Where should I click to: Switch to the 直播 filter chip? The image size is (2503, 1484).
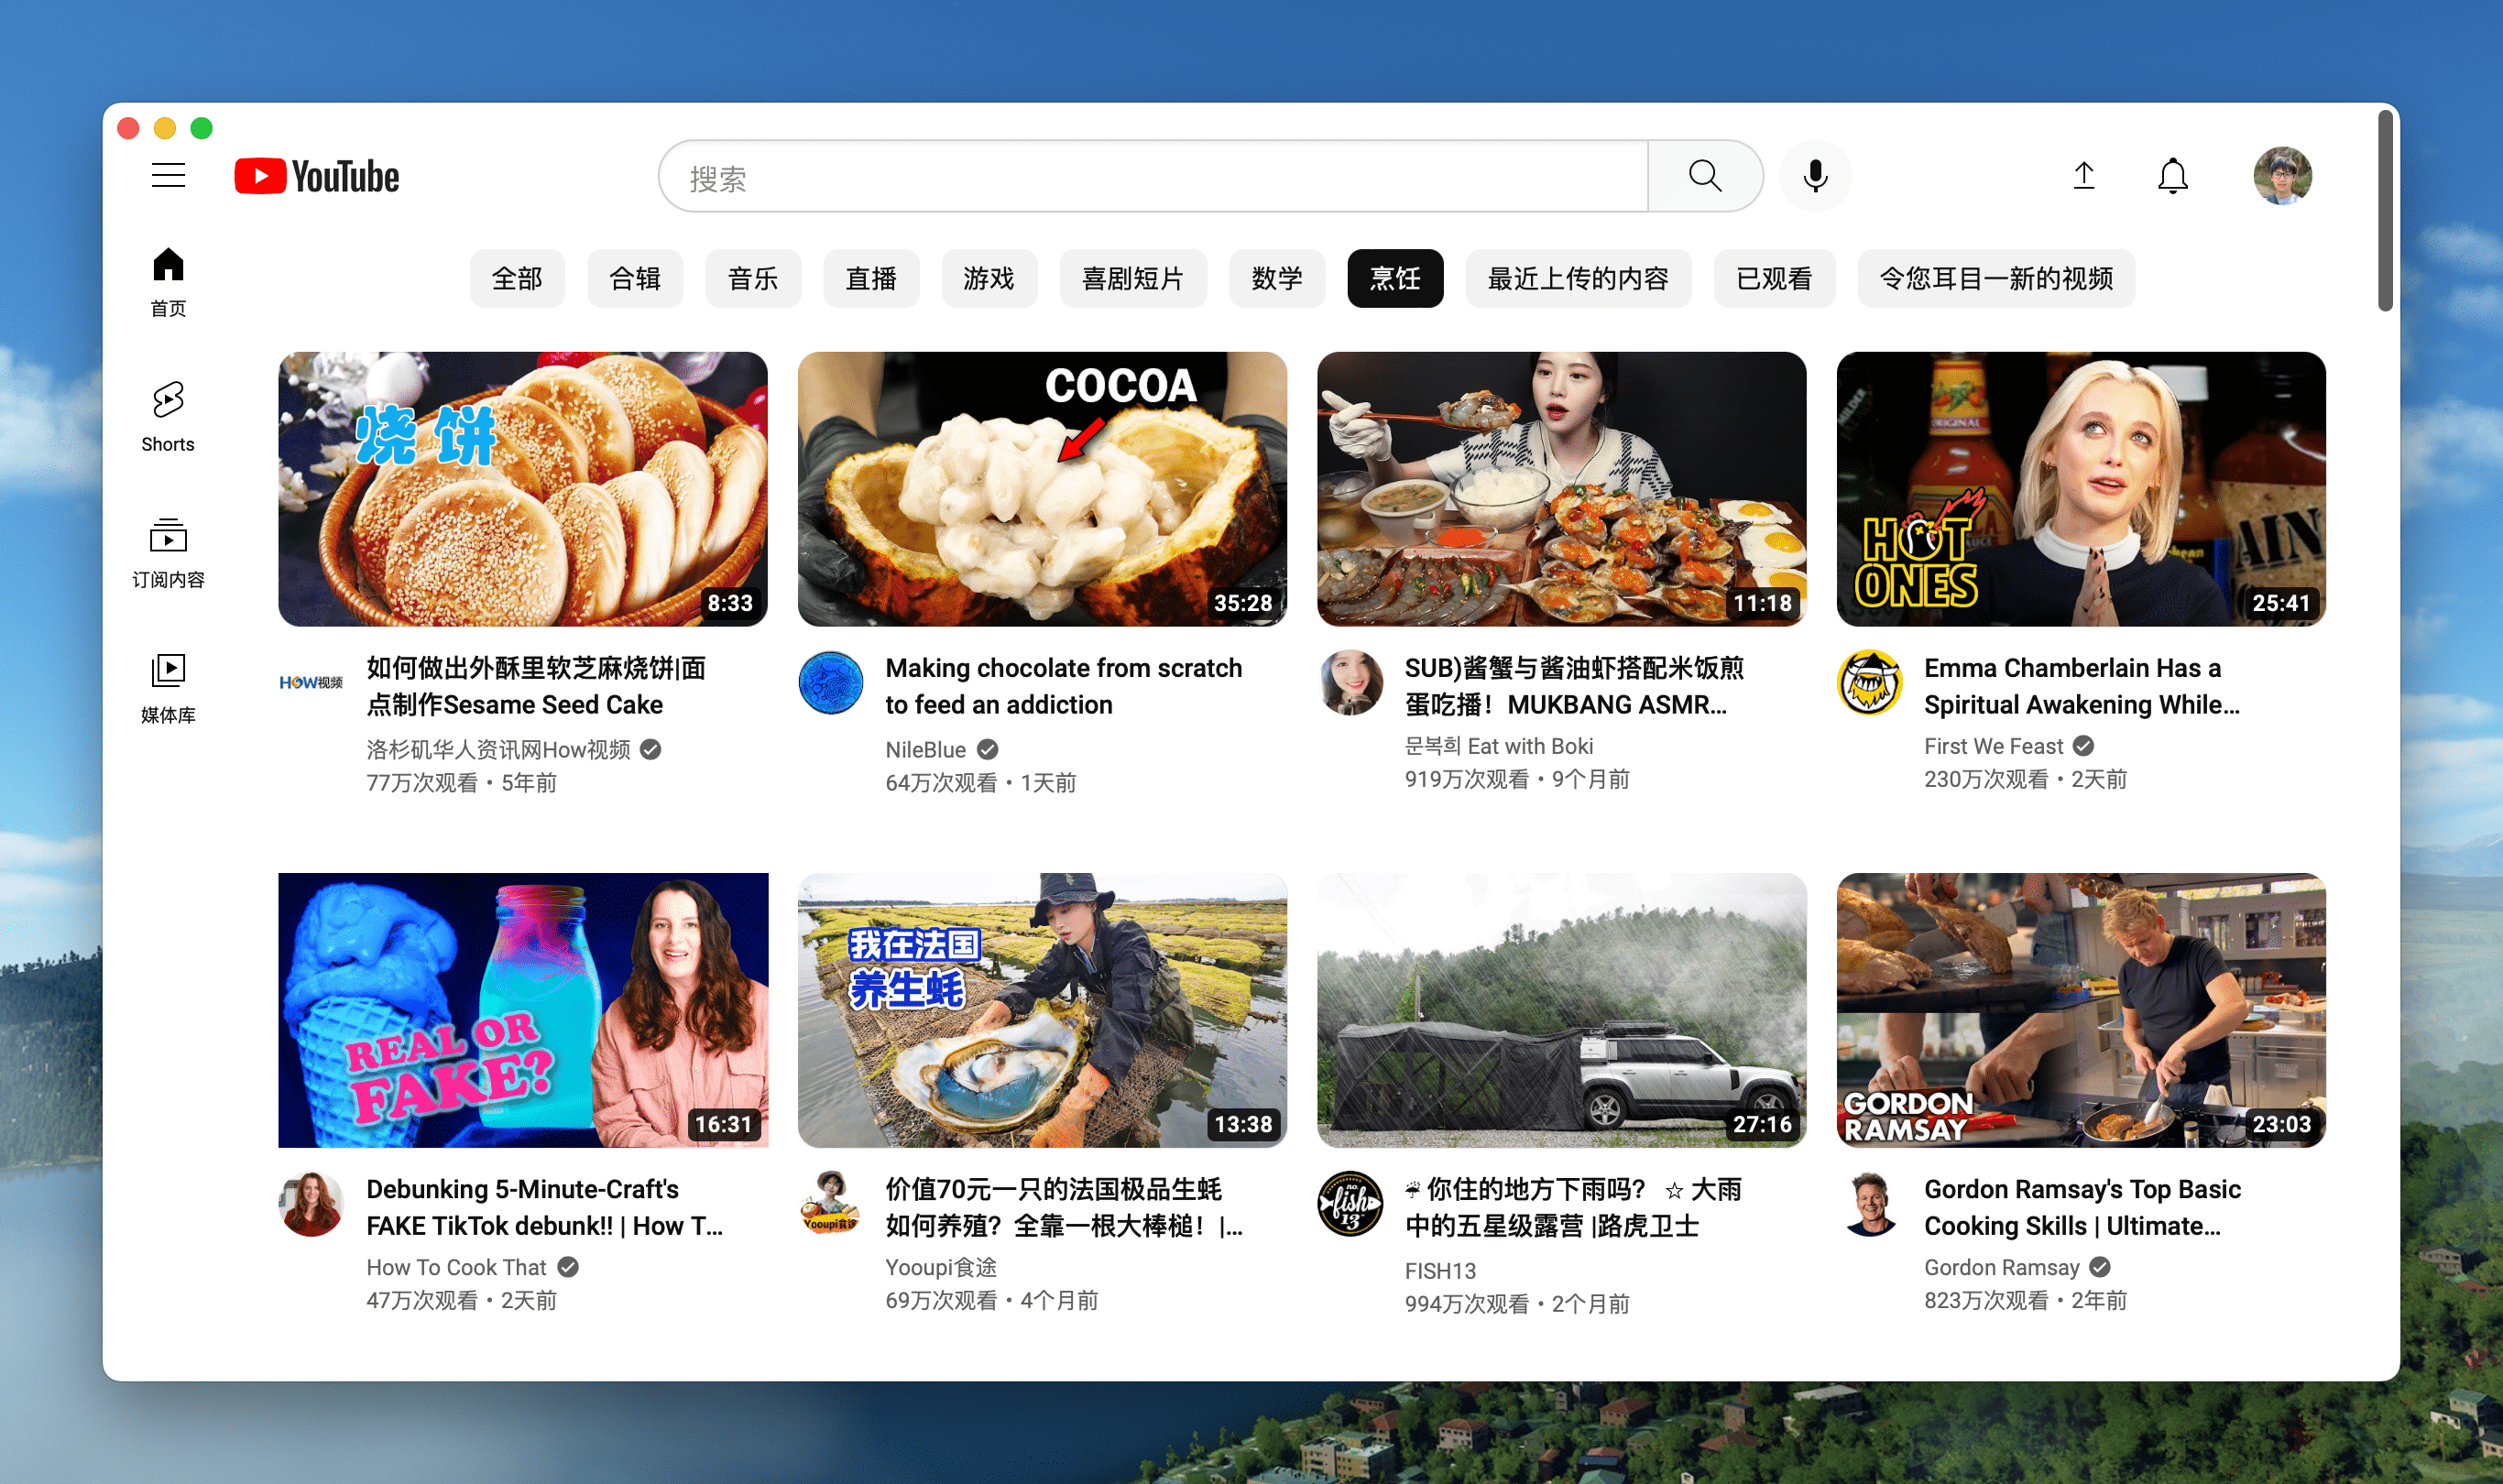(870, 278)
